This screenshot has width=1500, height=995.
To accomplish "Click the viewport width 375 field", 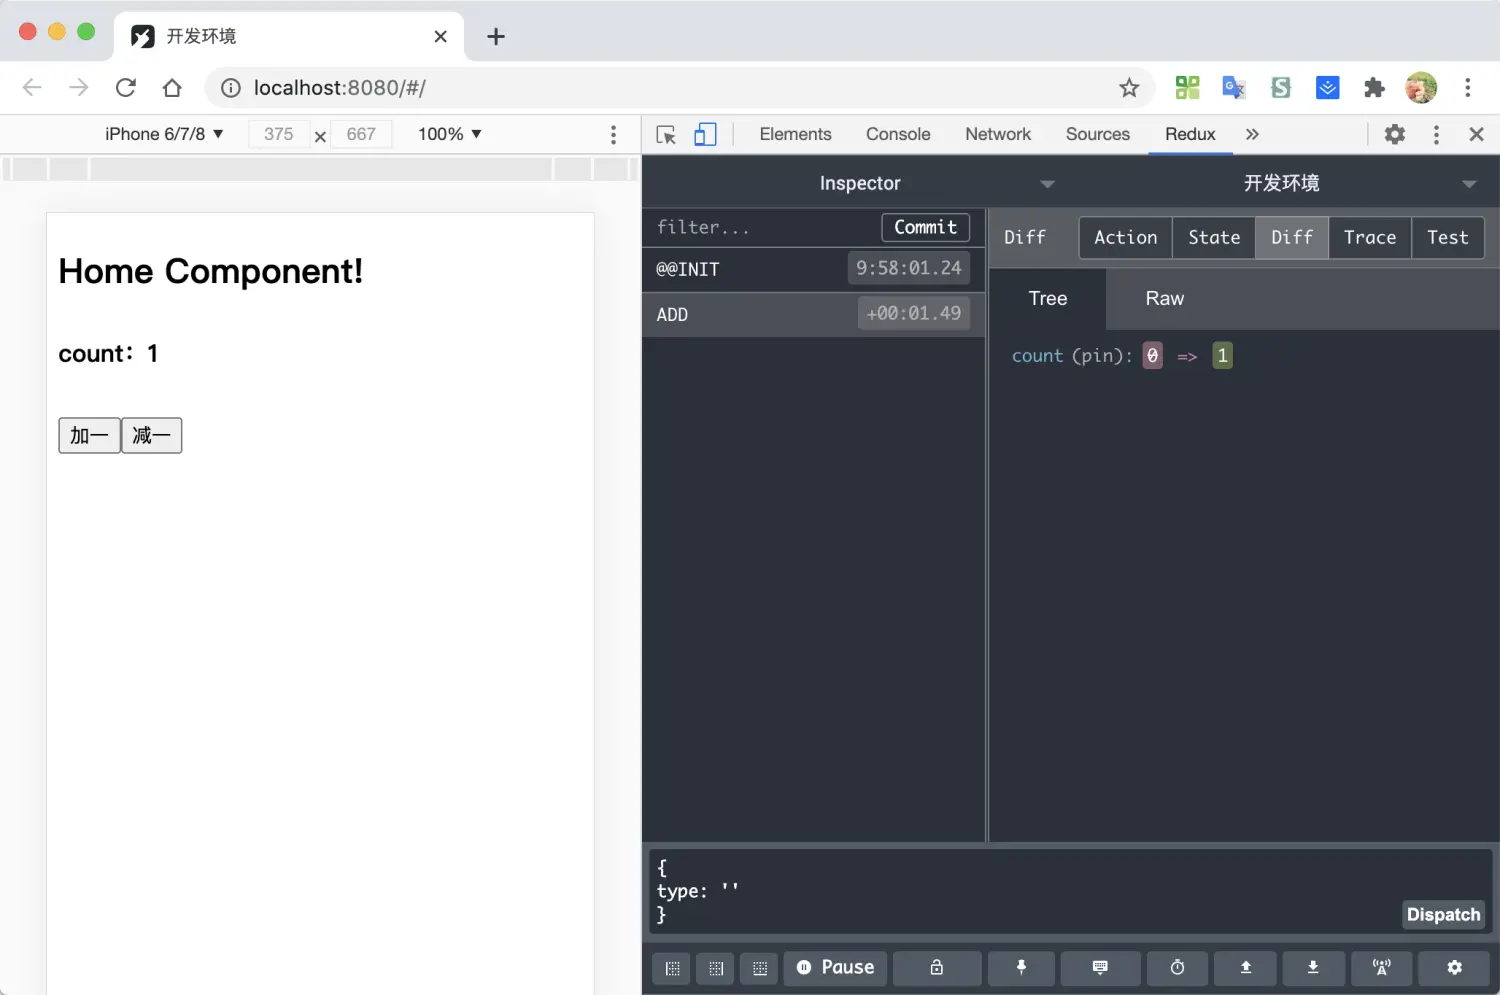I will [279, 135].
